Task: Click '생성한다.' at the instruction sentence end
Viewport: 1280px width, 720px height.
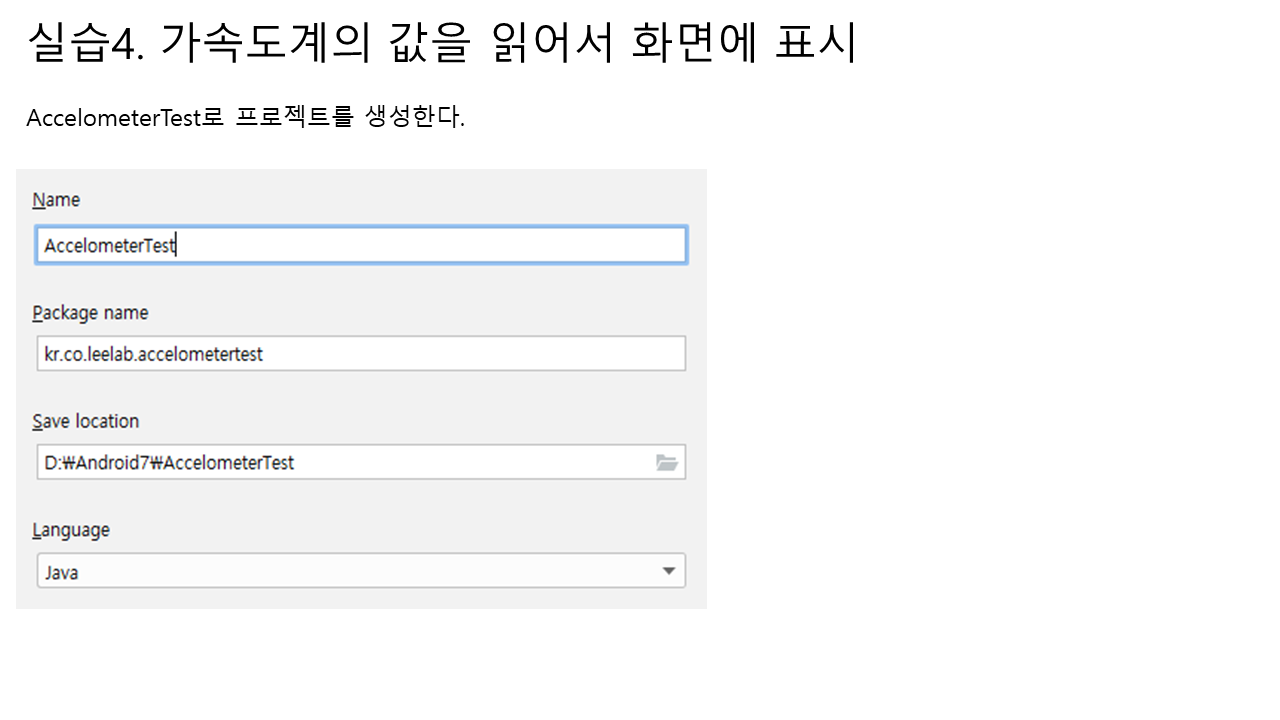Action: pos(415,118)
